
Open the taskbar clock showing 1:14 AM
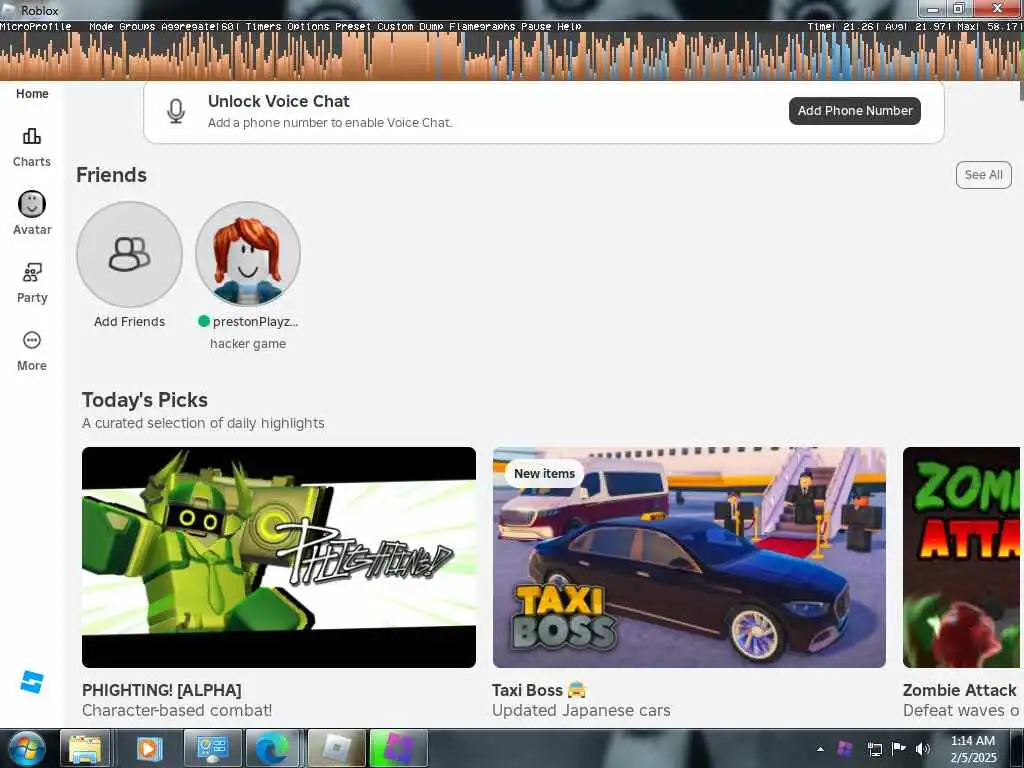tap(973, 749)
